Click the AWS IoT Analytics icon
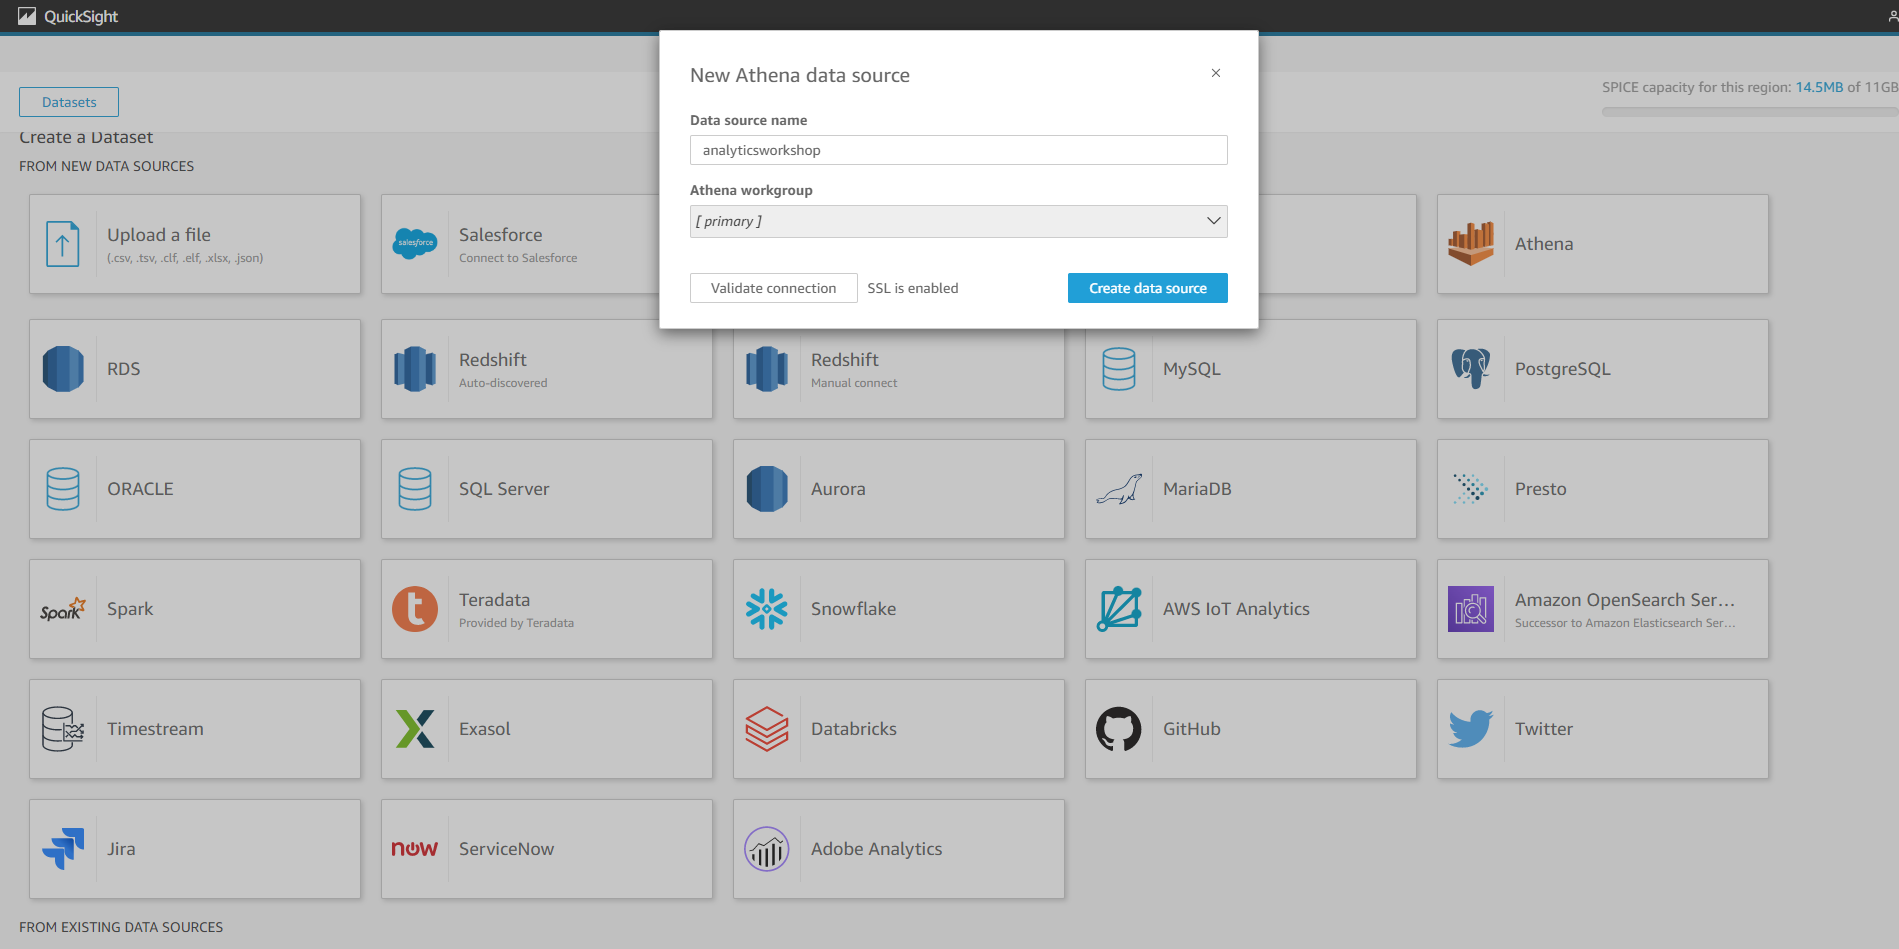The image size is (1899, 949). (1119, 609)
